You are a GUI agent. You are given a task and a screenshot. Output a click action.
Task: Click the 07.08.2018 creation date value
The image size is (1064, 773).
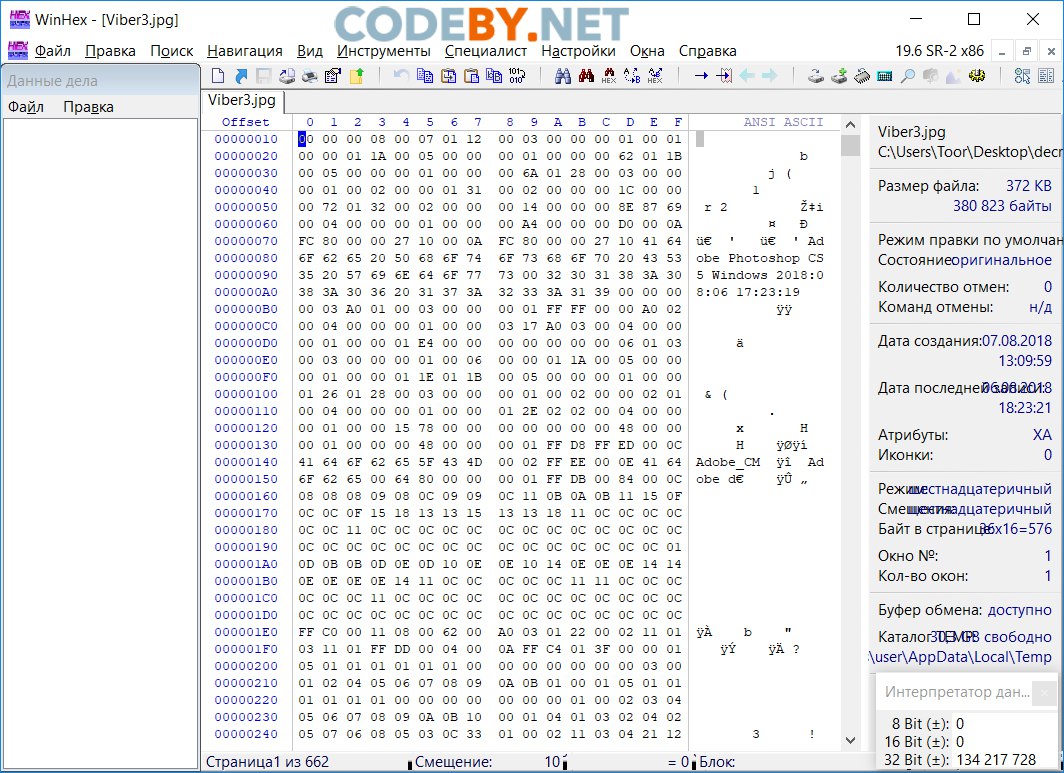tap(1016, 341)
